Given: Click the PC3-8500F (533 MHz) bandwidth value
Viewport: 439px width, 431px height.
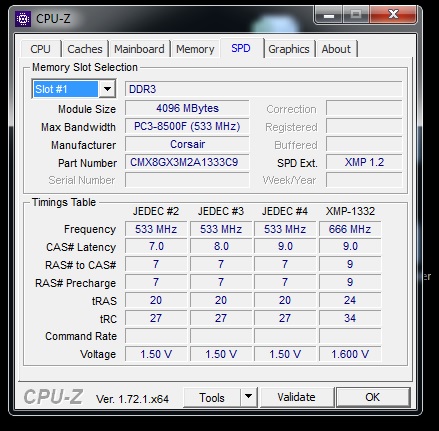Looking at the screenshot, I should click(187, 126).
